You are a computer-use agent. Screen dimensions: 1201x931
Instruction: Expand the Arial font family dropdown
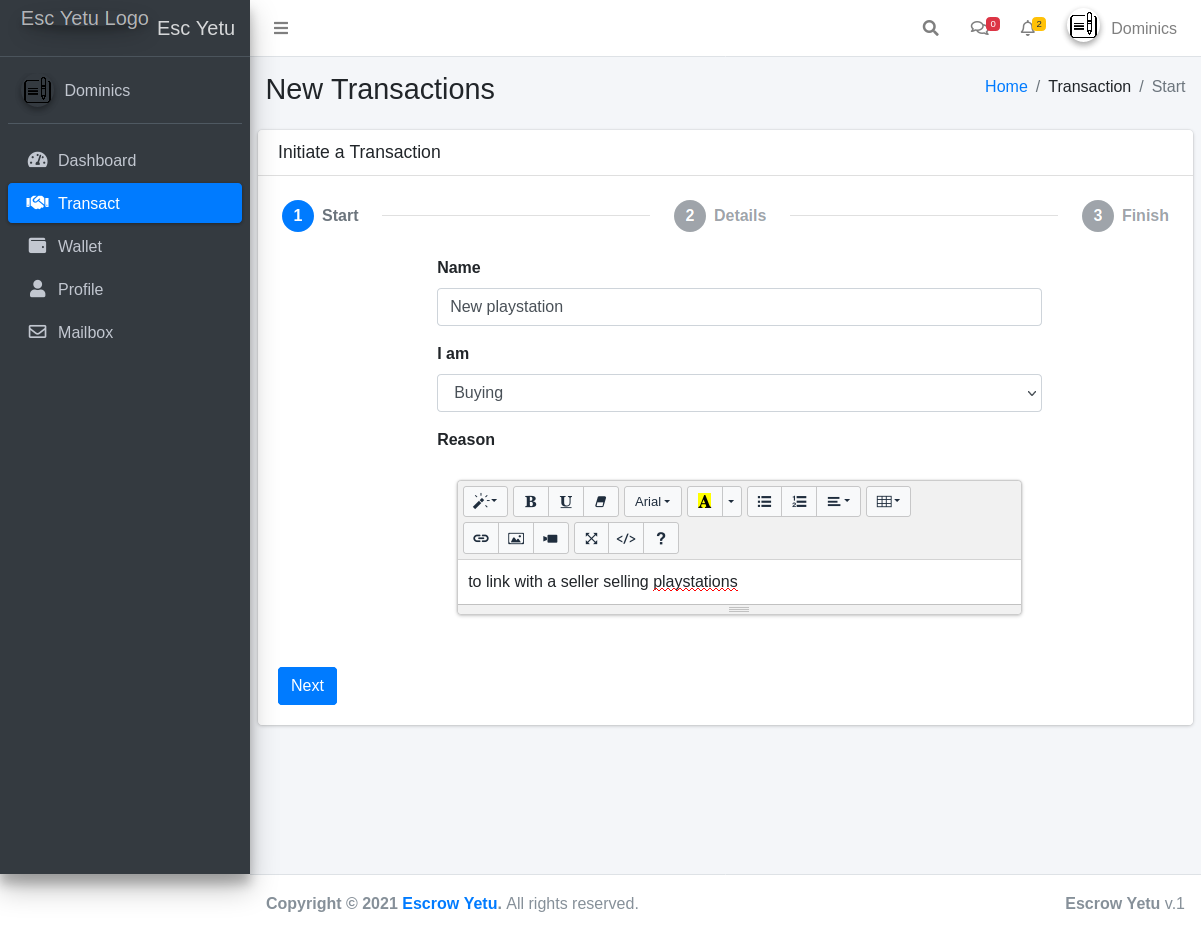point(652,502)
